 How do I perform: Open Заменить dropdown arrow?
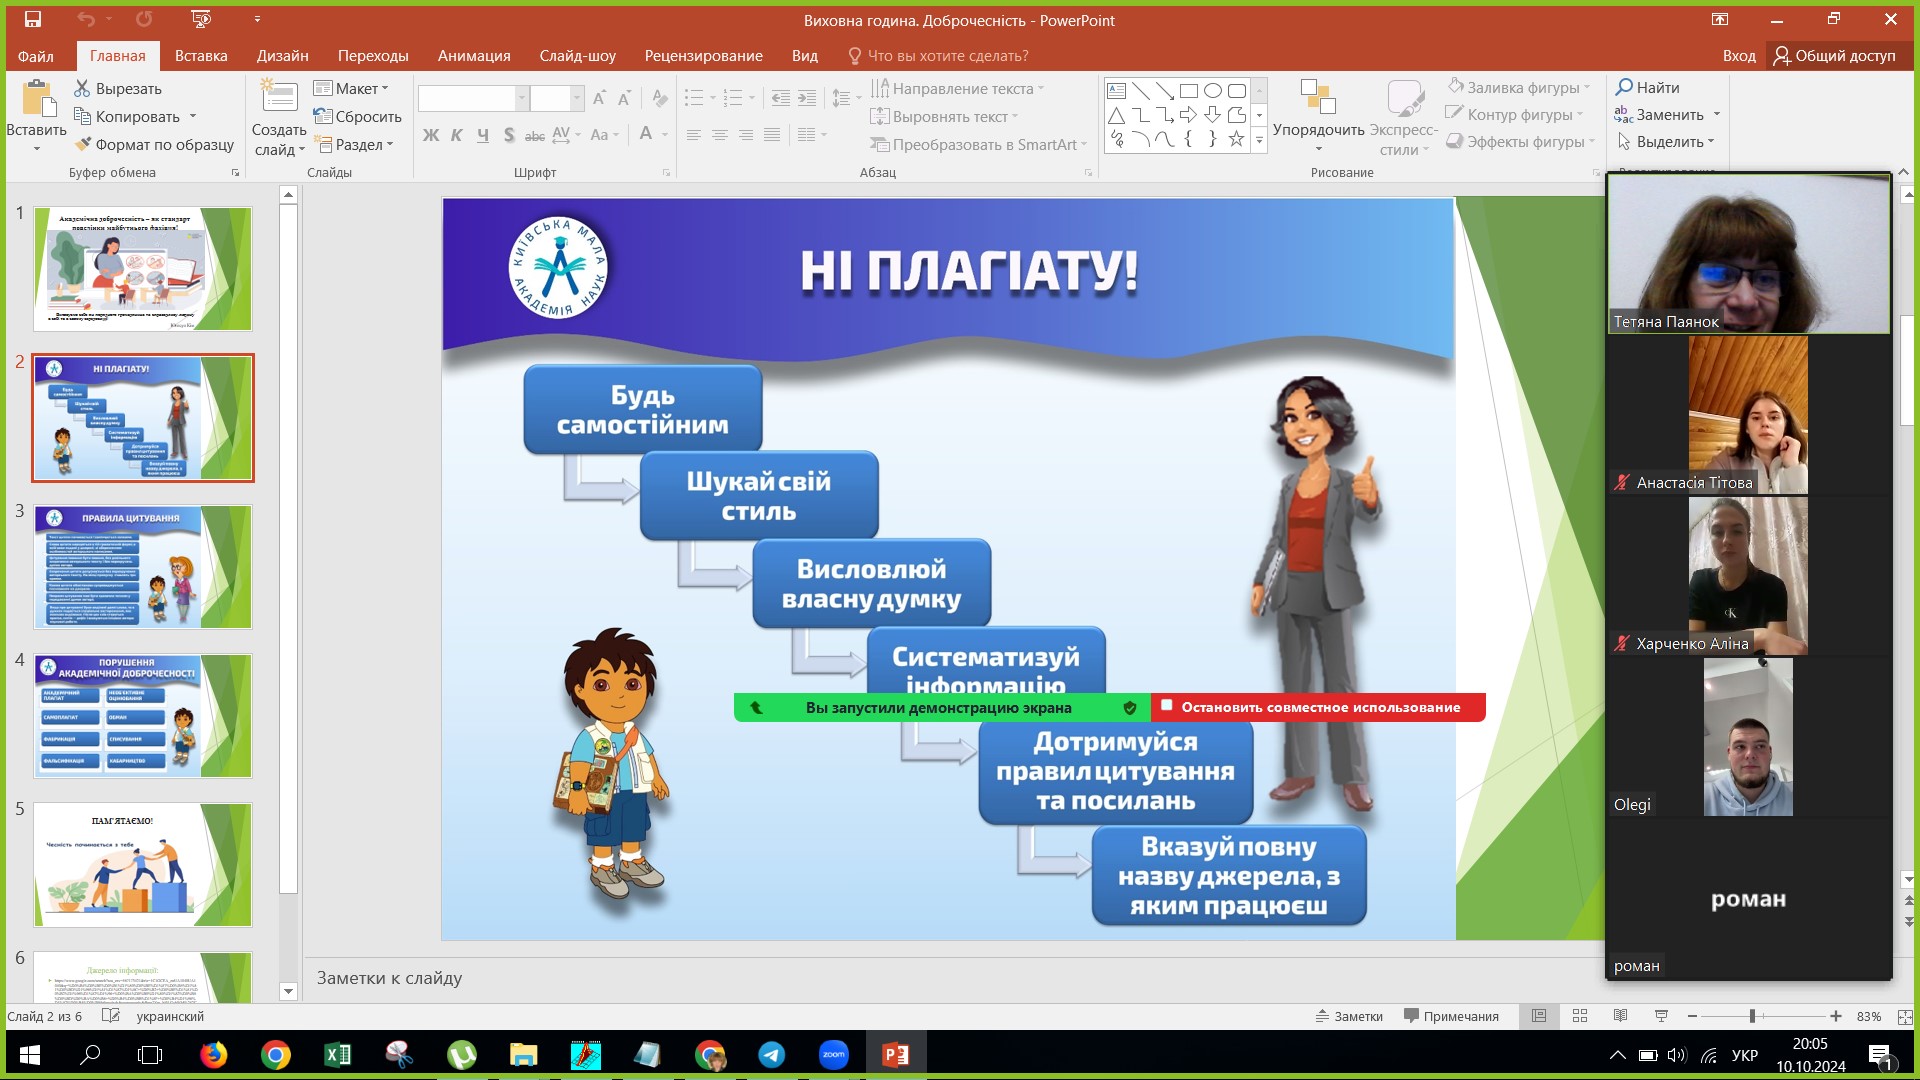pos(1717,115)
